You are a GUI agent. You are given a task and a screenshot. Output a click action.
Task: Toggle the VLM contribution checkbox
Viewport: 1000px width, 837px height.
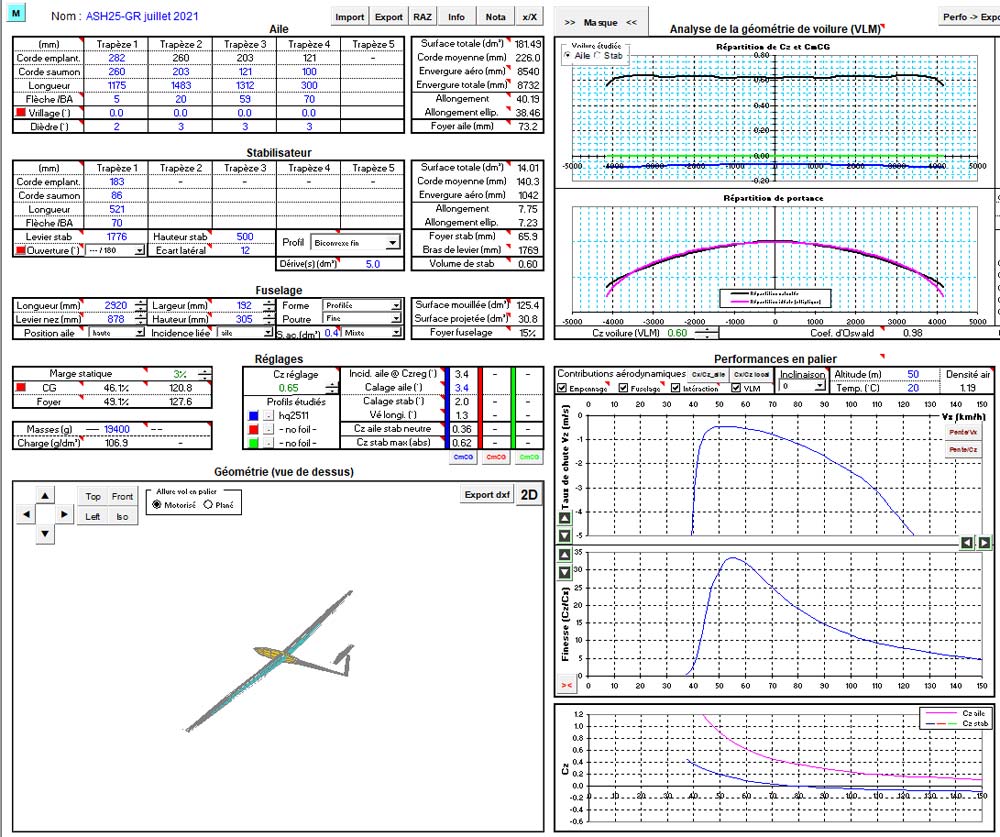click(736, 388)
